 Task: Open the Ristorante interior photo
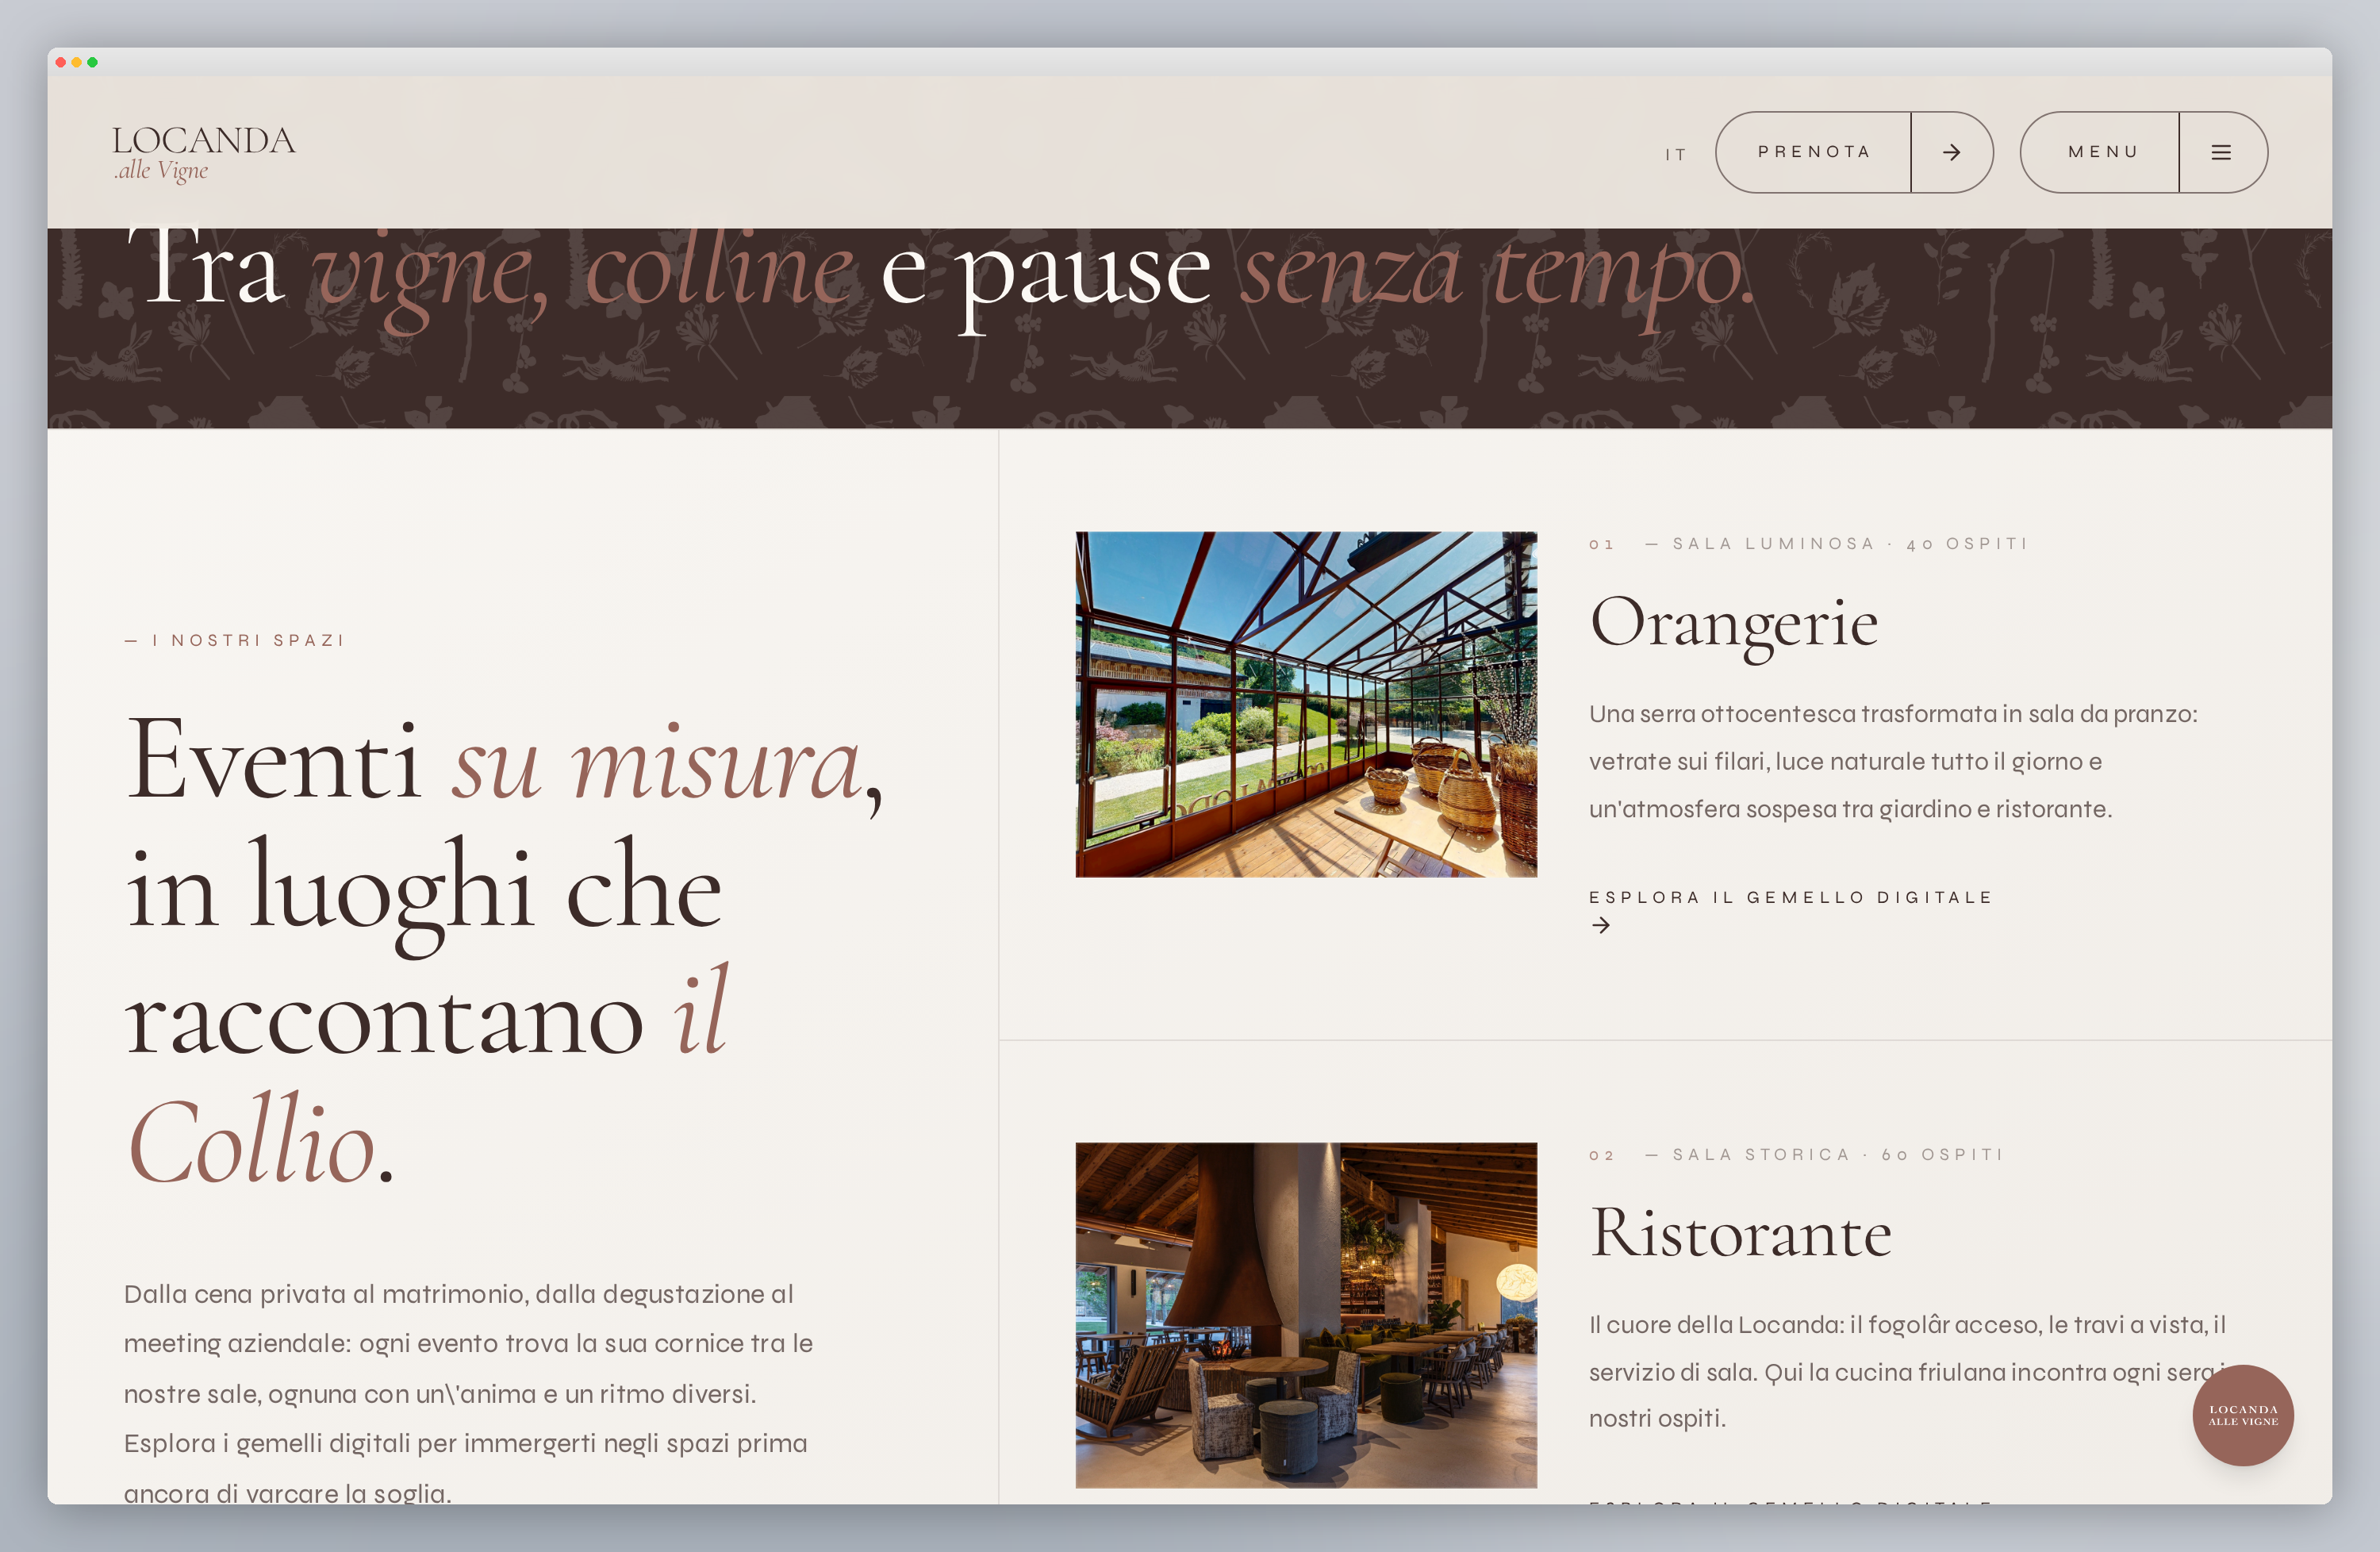point(1306,1315)
